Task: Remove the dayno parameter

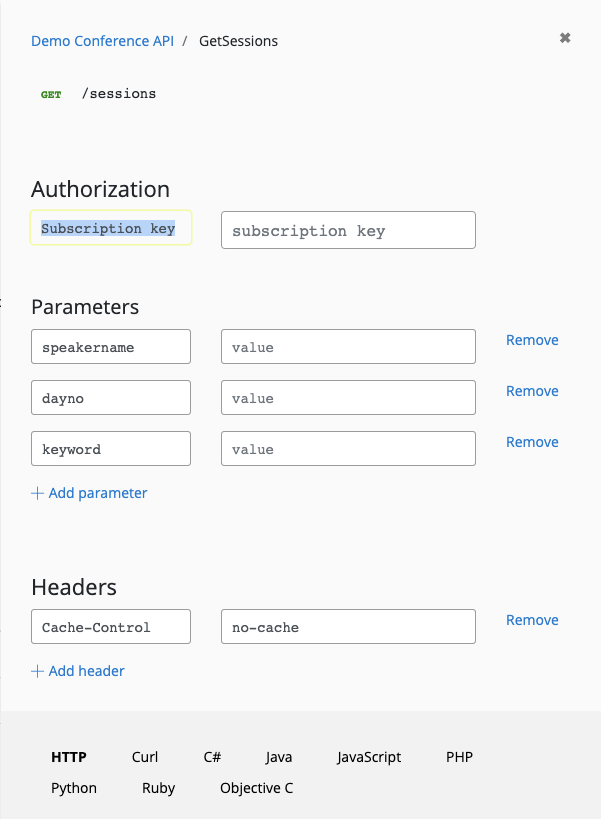Action: [x=532, y=391]
